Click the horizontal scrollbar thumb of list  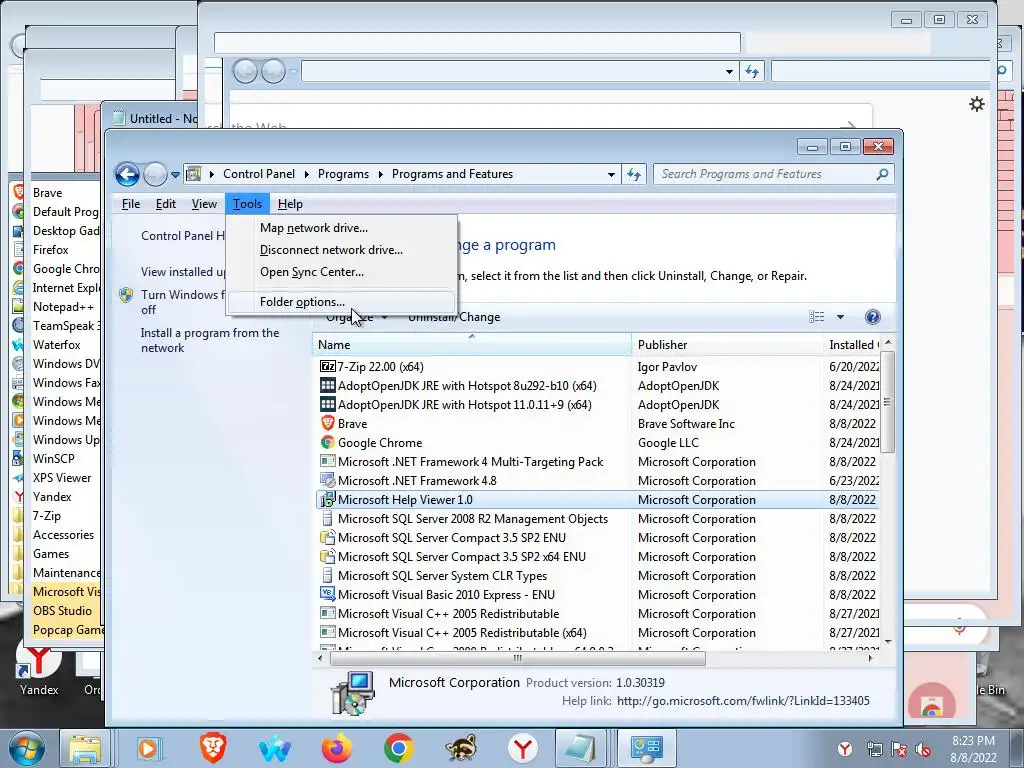coord(518,658)
